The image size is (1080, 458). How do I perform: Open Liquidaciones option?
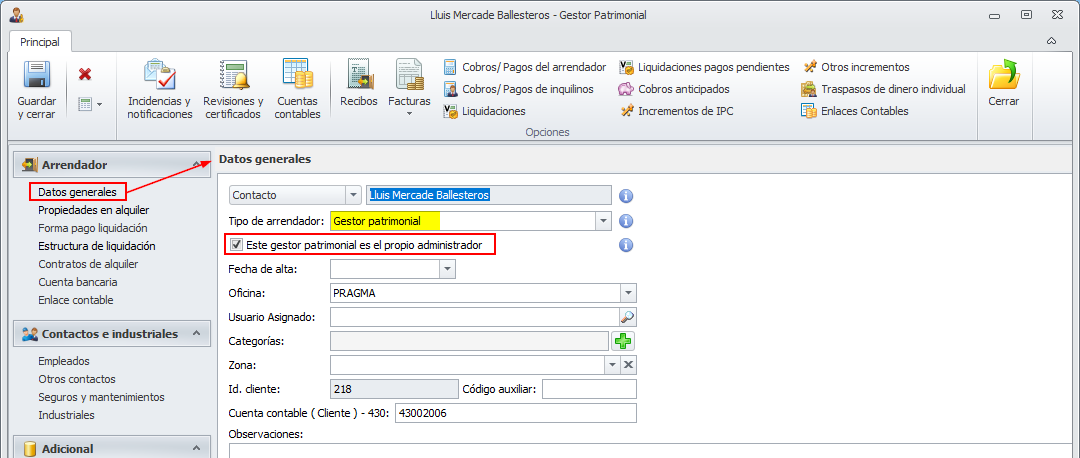tap(485, 111)
